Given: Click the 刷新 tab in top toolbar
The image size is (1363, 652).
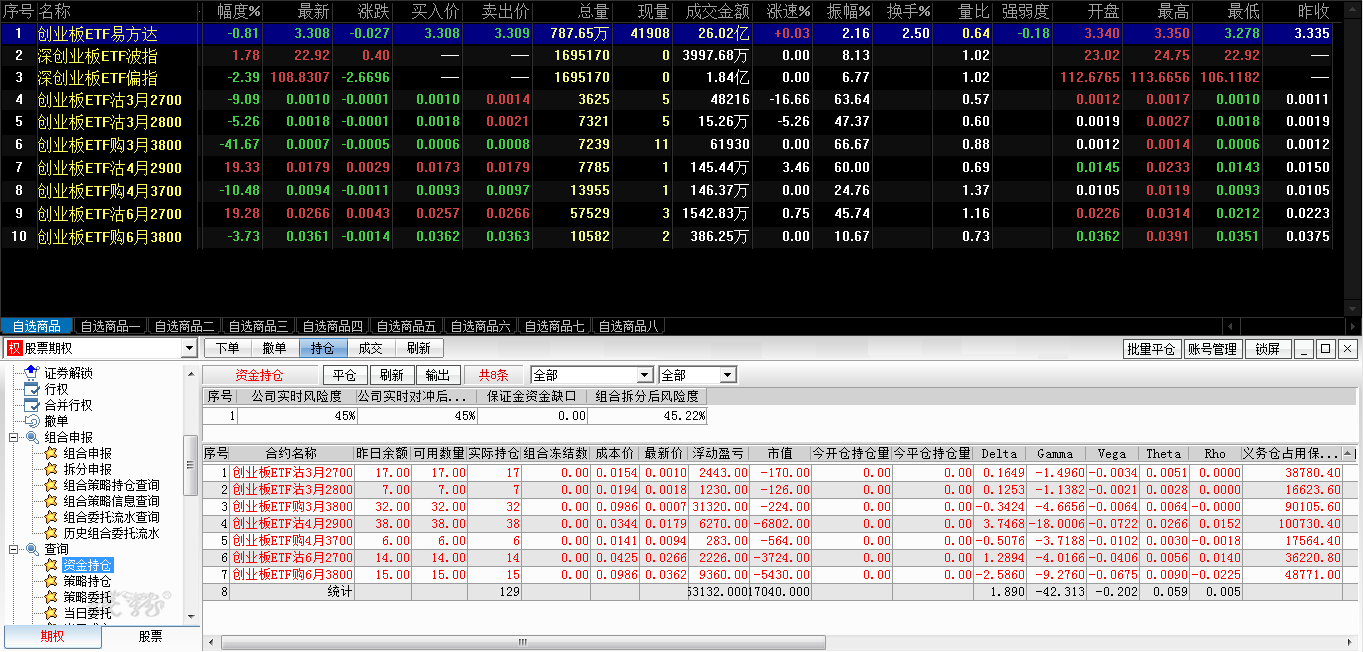Looking at the screenshot, I should pyautogui.click(x=418, y=348).
